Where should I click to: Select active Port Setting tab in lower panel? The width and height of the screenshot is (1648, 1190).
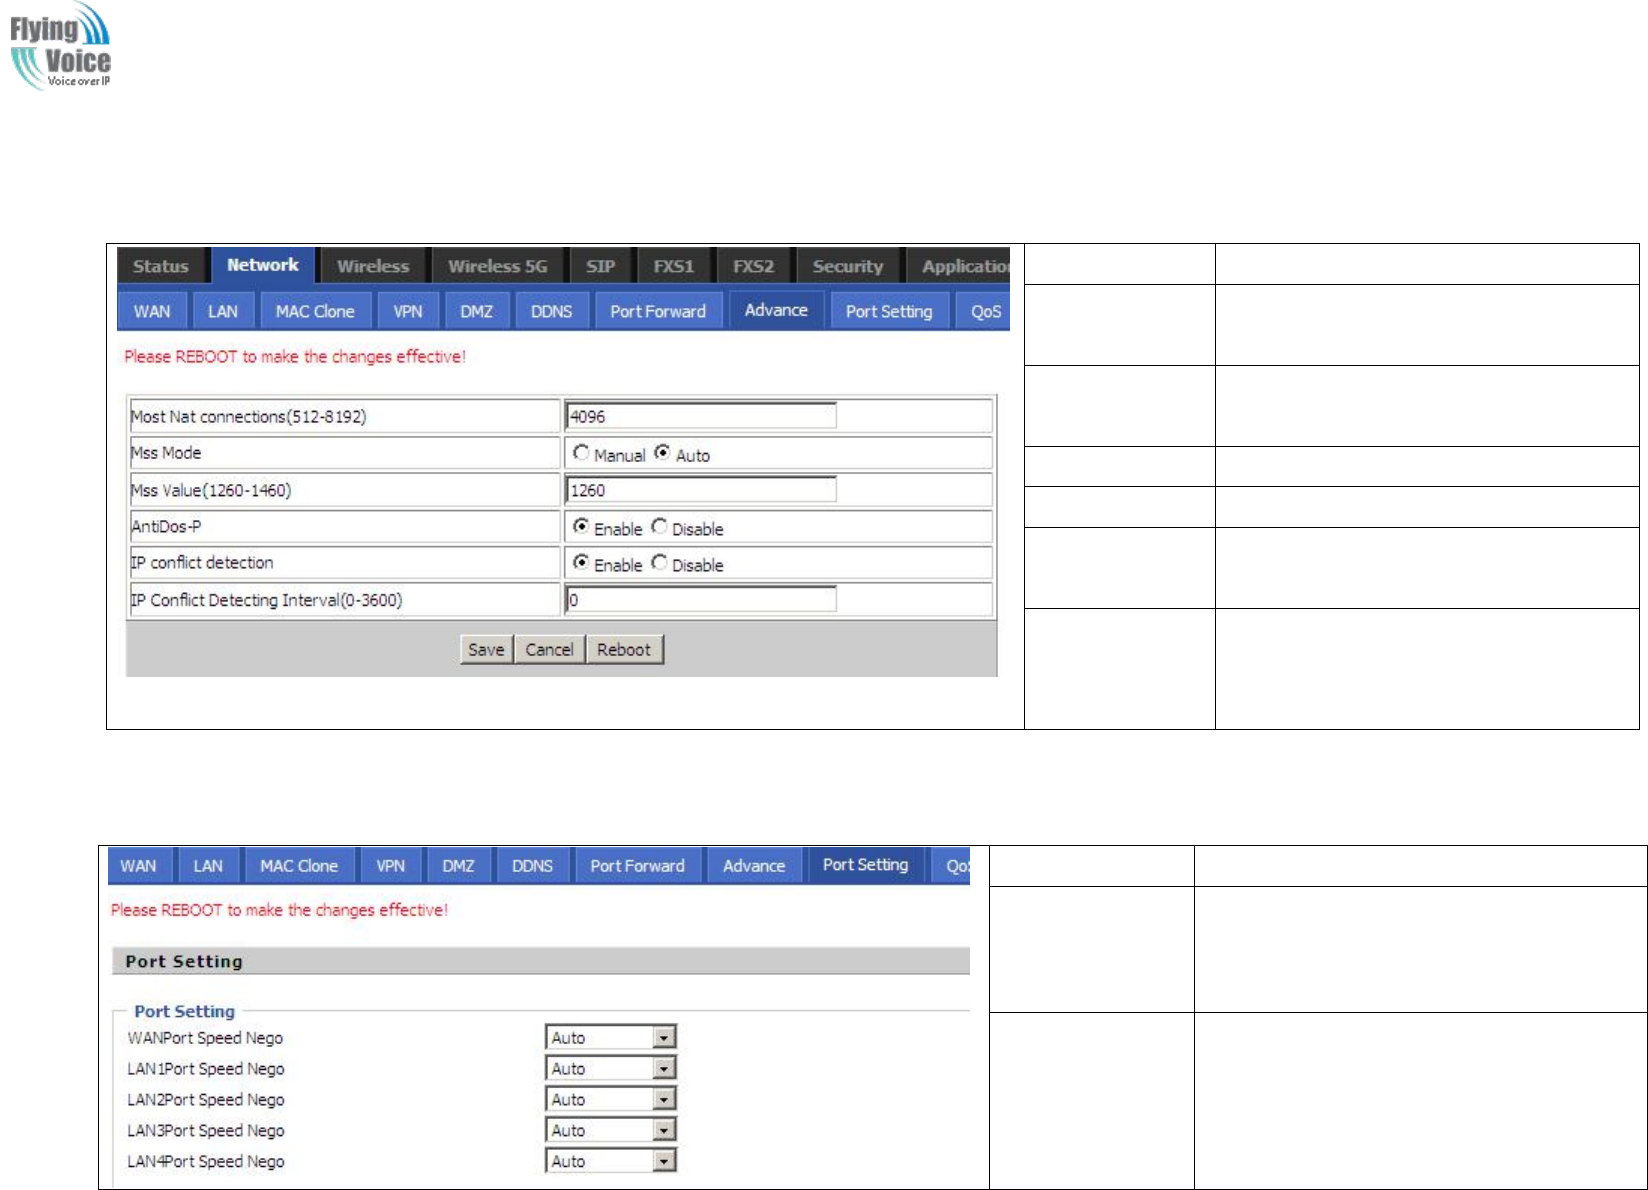tap(866, 865)
